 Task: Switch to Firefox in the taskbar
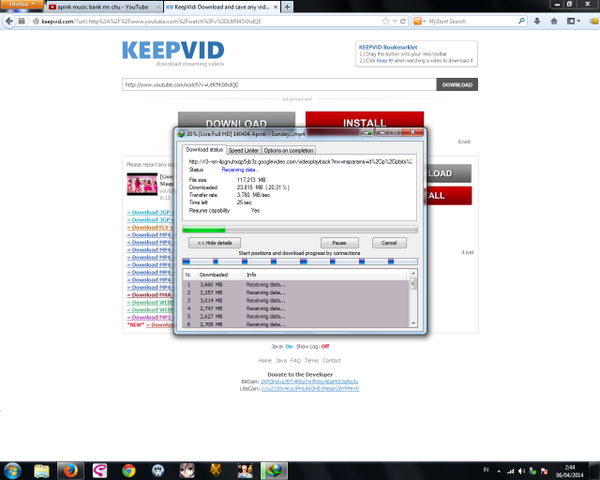point(70,470)
